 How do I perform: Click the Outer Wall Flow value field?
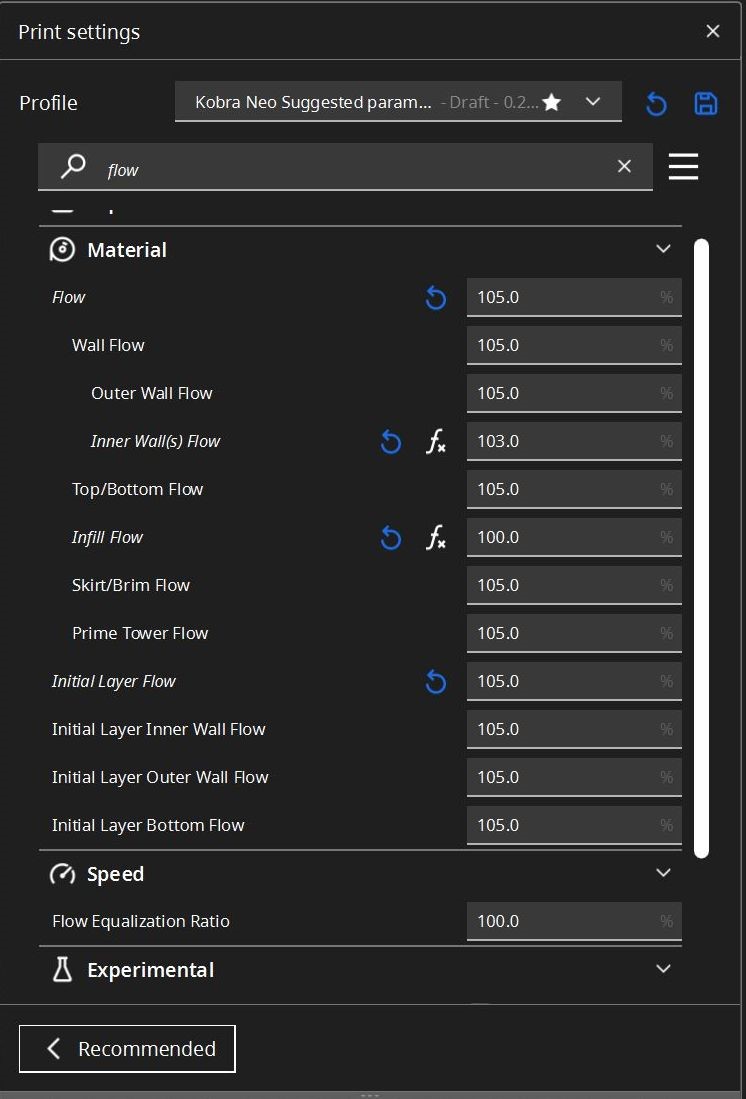(x=560, y=394)
